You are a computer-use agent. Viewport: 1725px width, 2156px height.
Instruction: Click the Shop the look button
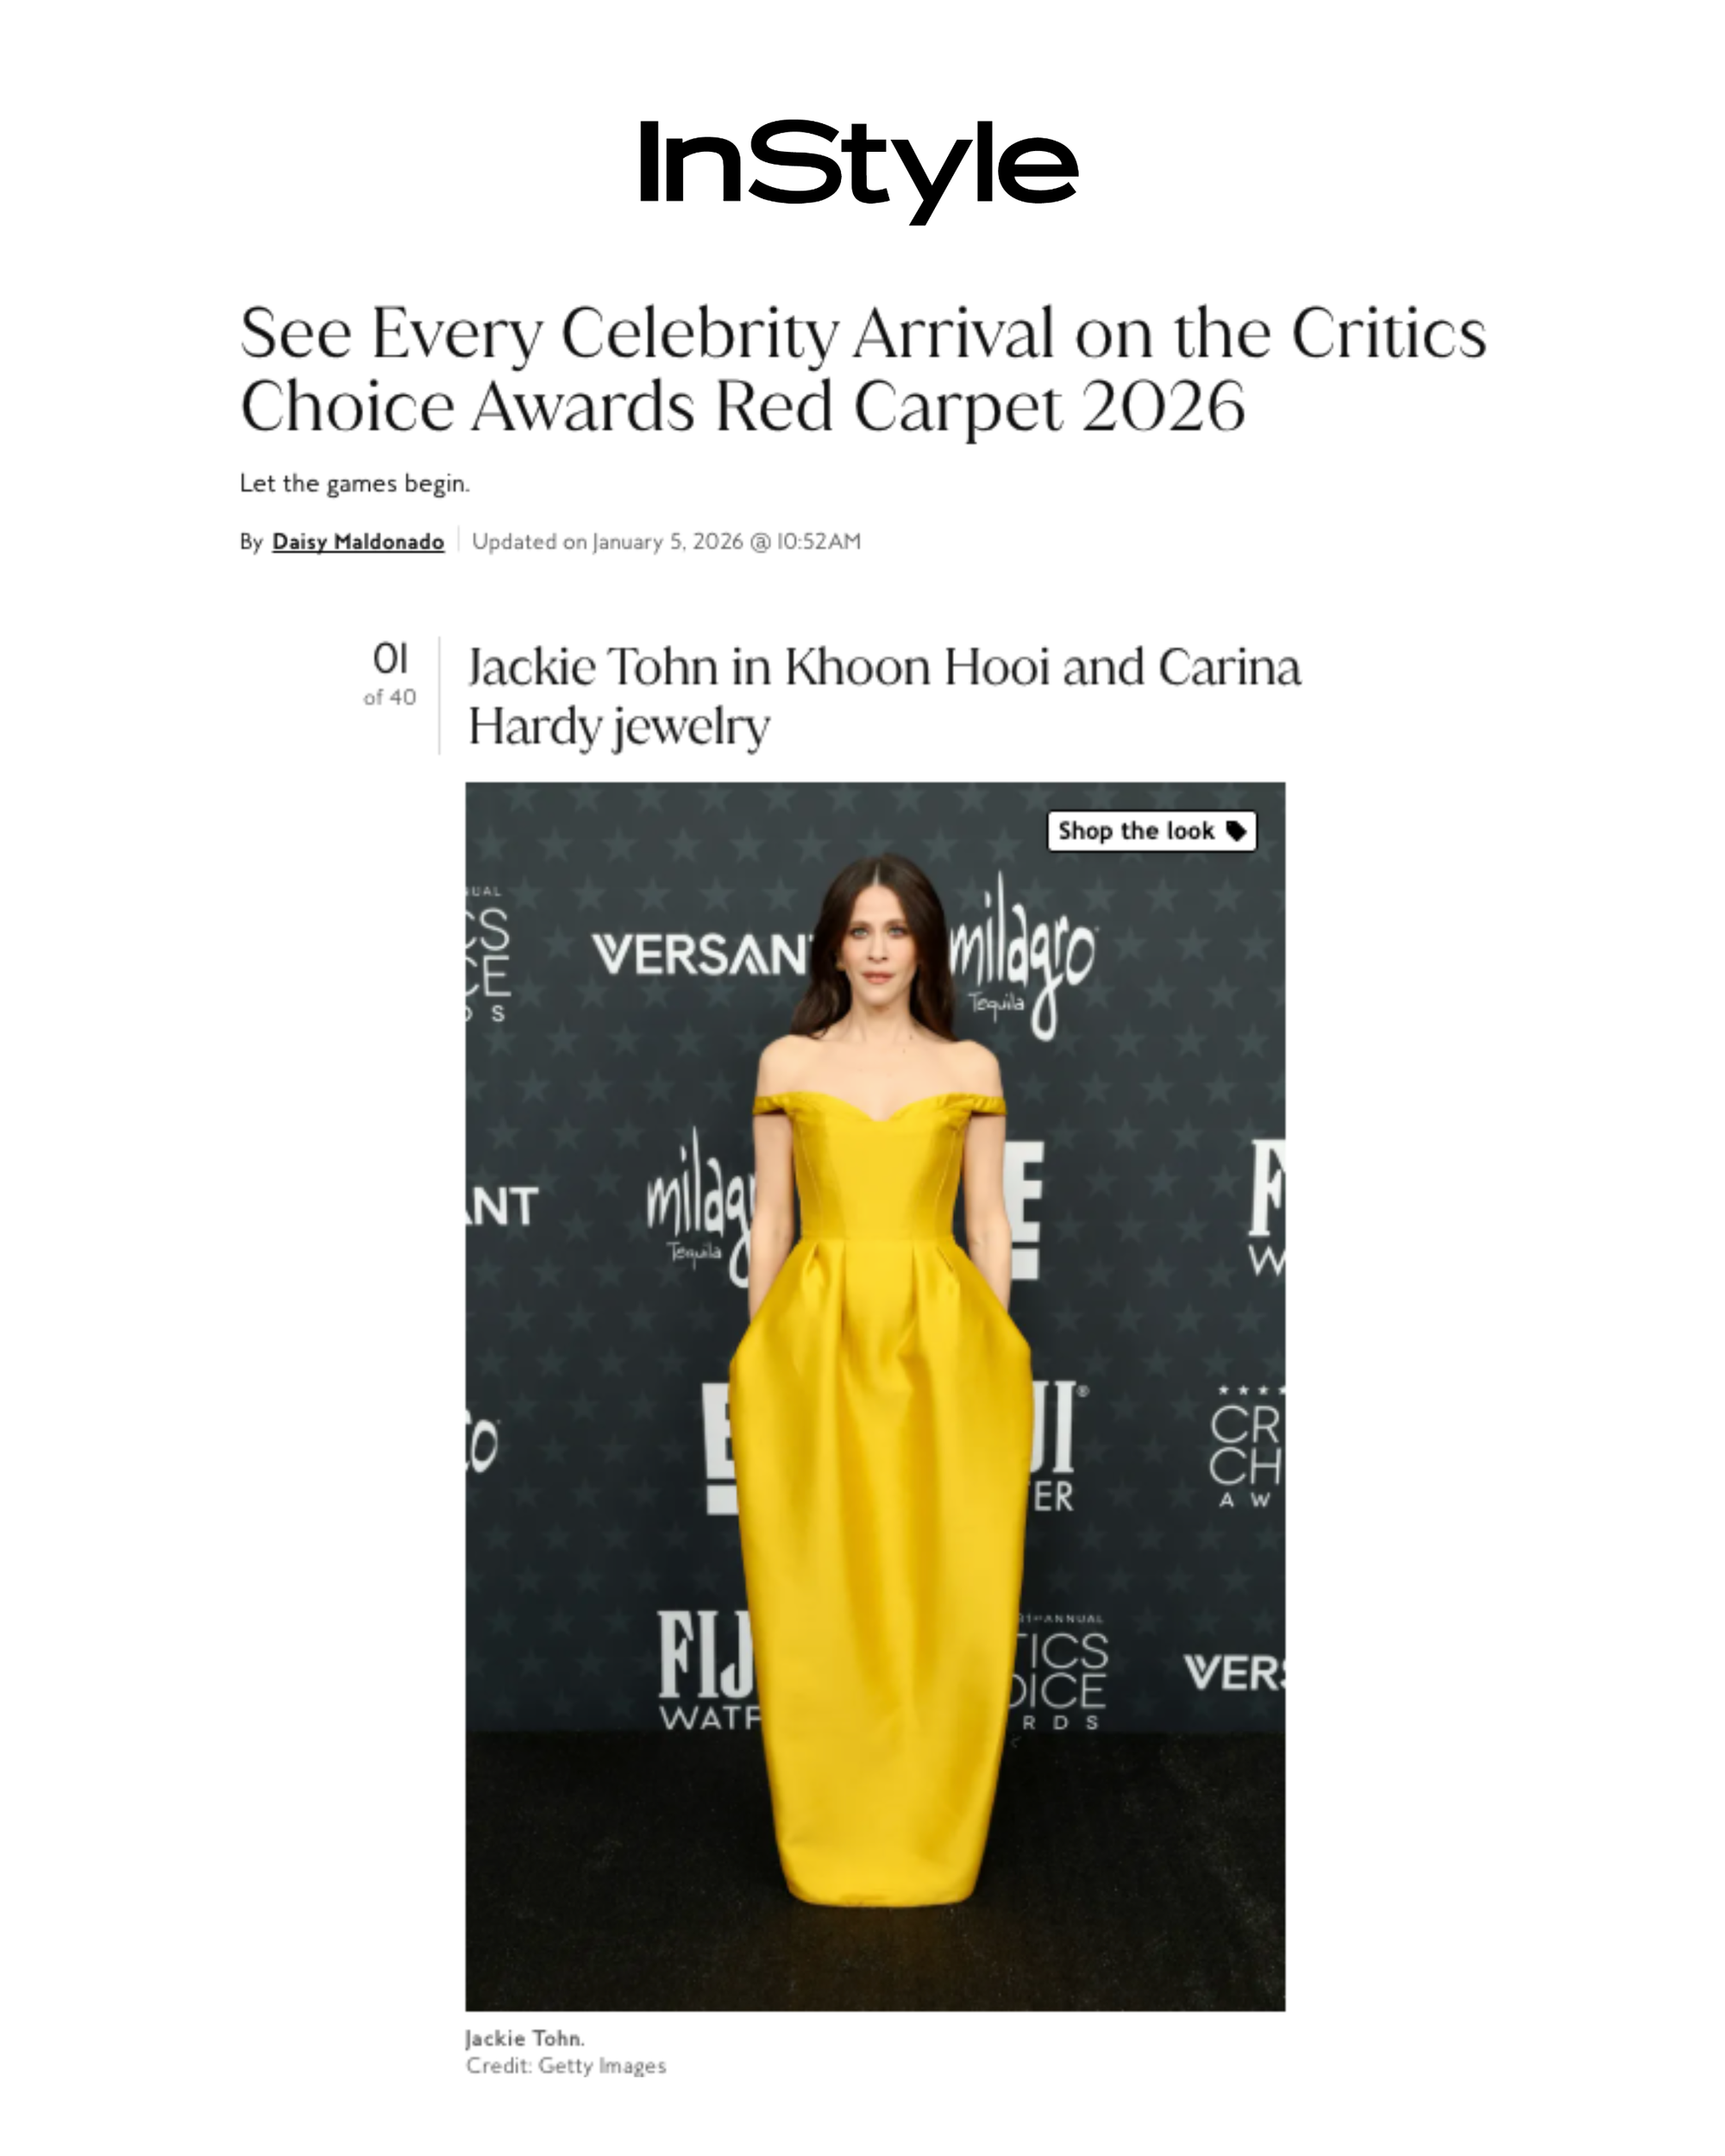(1152, 831)
